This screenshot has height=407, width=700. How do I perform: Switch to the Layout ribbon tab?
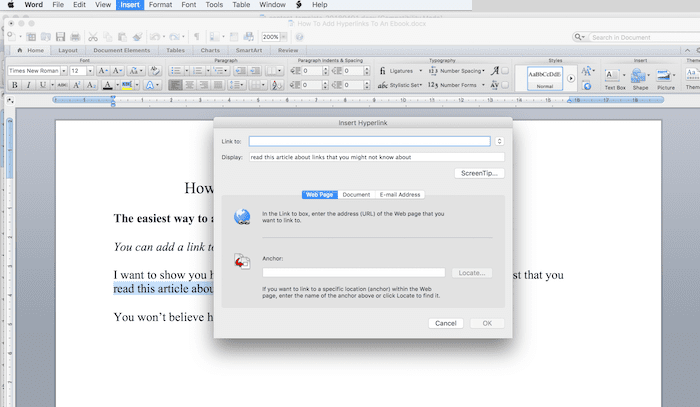(x=68, y=50)
